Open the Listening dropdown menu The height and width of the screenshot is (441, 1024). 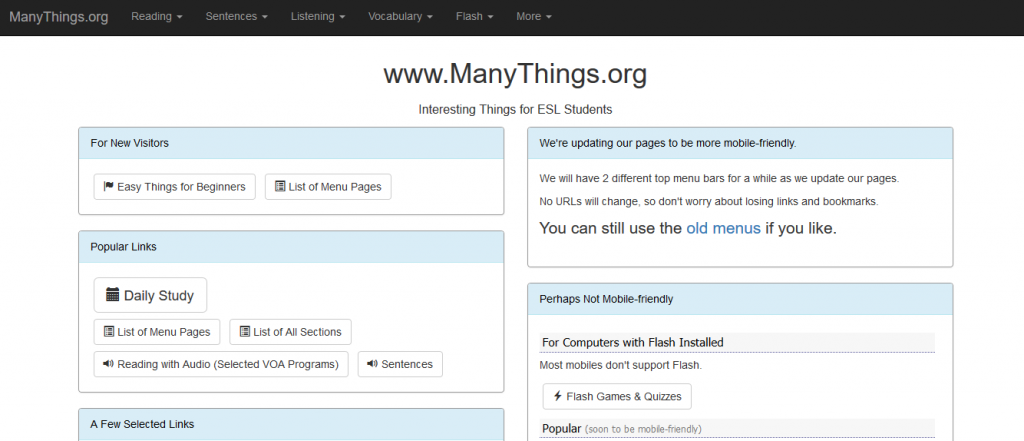[318, 17]
